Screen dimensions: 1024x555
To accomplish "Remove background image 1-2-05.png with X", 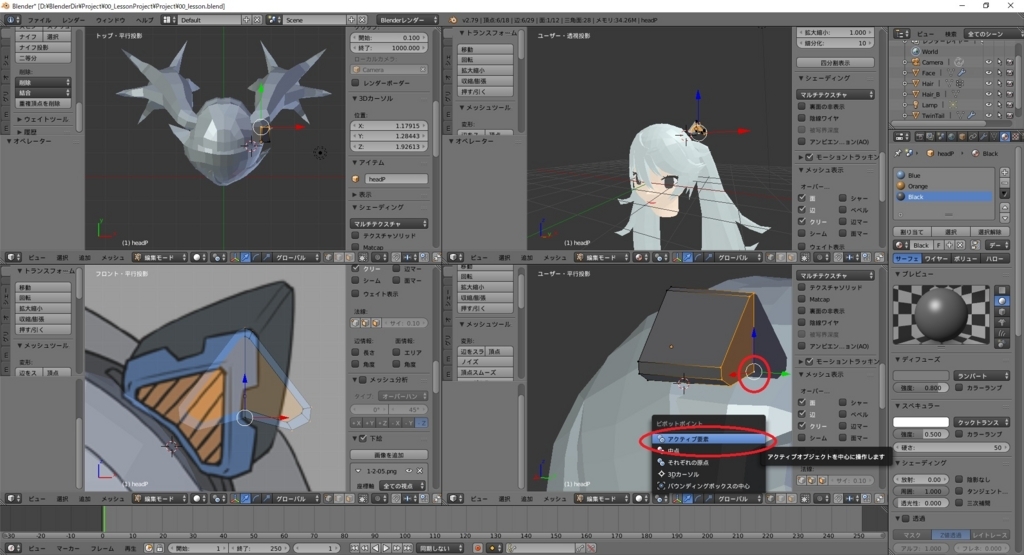I will [420, 470].
